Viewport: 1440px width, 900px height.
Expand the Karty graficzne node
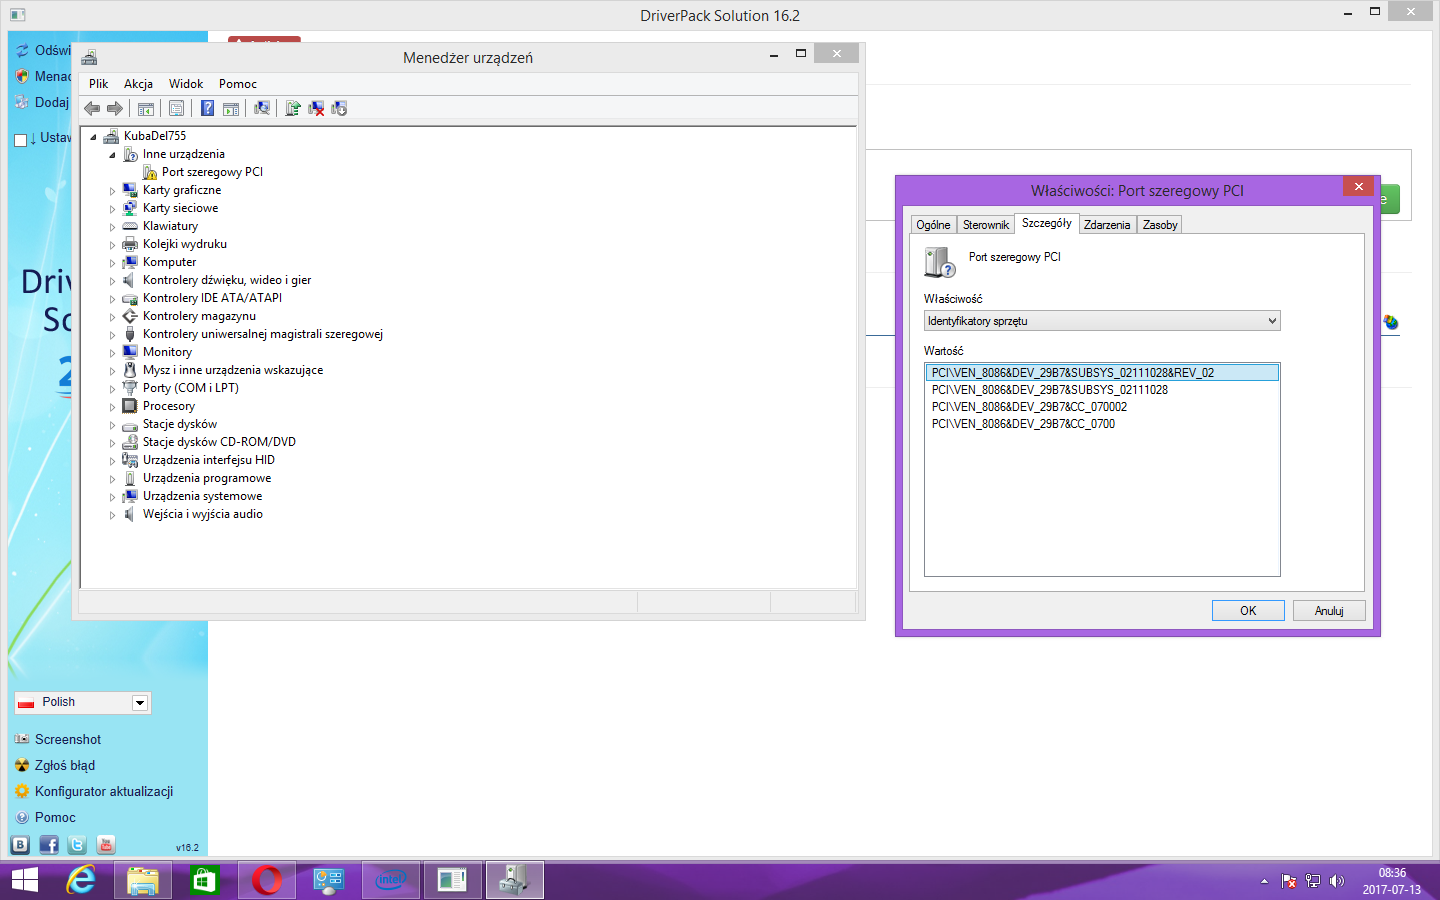coord(112,191)
